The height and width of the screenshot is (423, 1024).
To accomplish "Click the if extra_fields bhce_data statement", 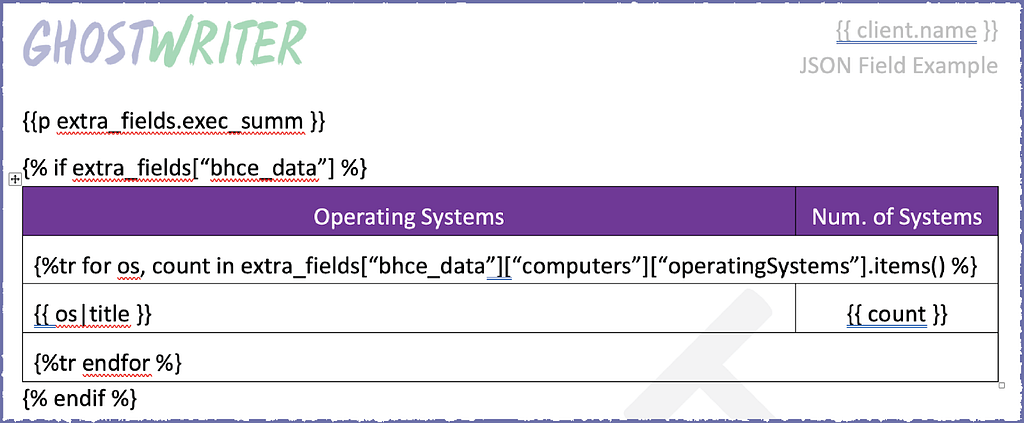I will 195,168.
